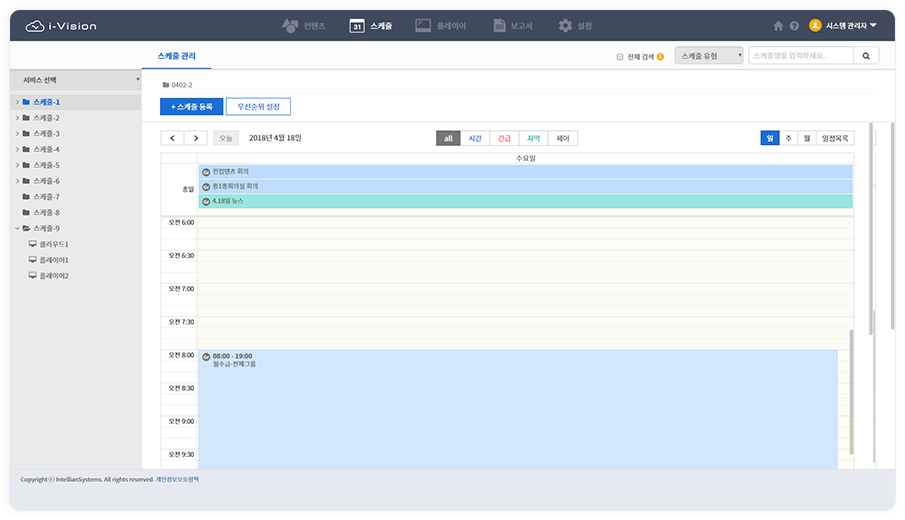Open the 전컴텐츠 회의 all-day event
This screenshot has width=905, height=520.
[526, 171]
